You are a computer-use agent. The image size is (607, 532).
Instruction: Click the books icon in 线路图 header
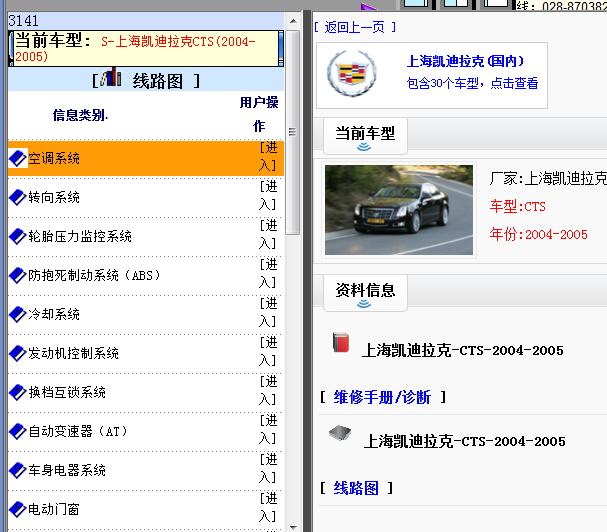111,77
